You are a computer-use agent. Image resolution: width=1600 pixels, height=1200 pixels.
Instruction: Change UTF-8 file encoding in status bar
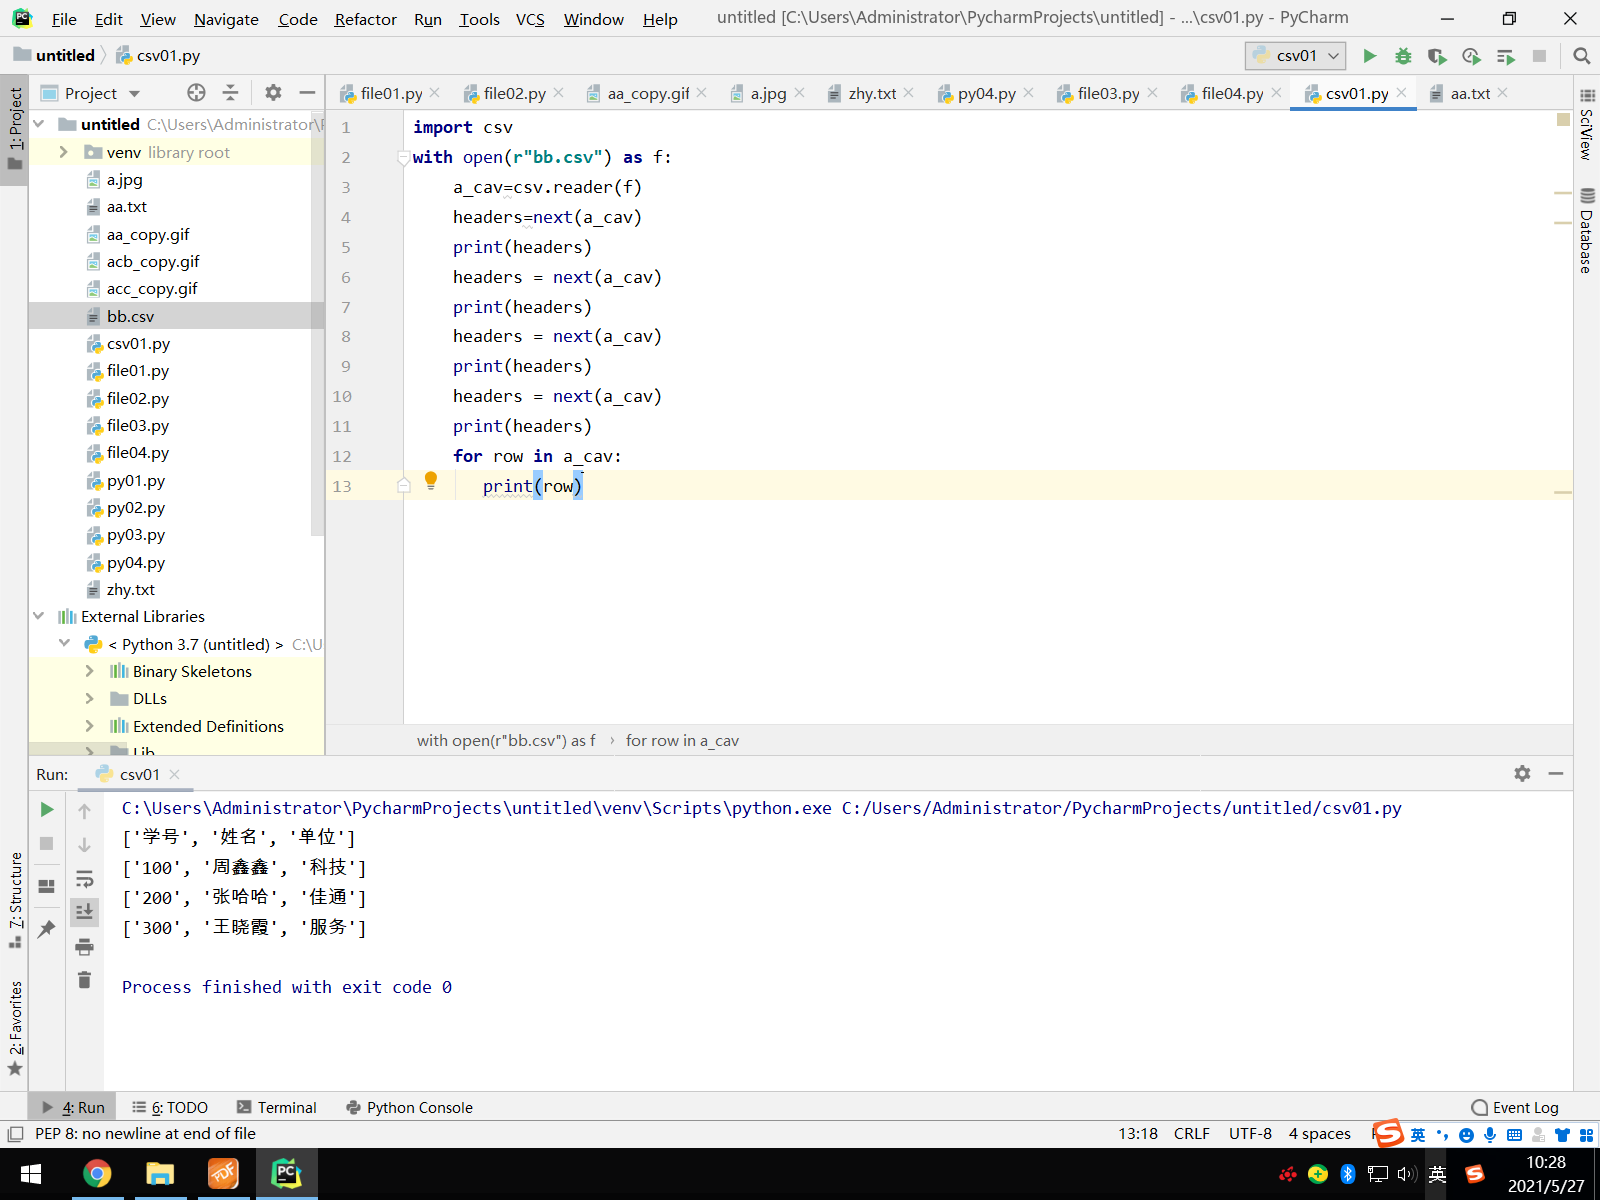(x=1250, y=1133)
